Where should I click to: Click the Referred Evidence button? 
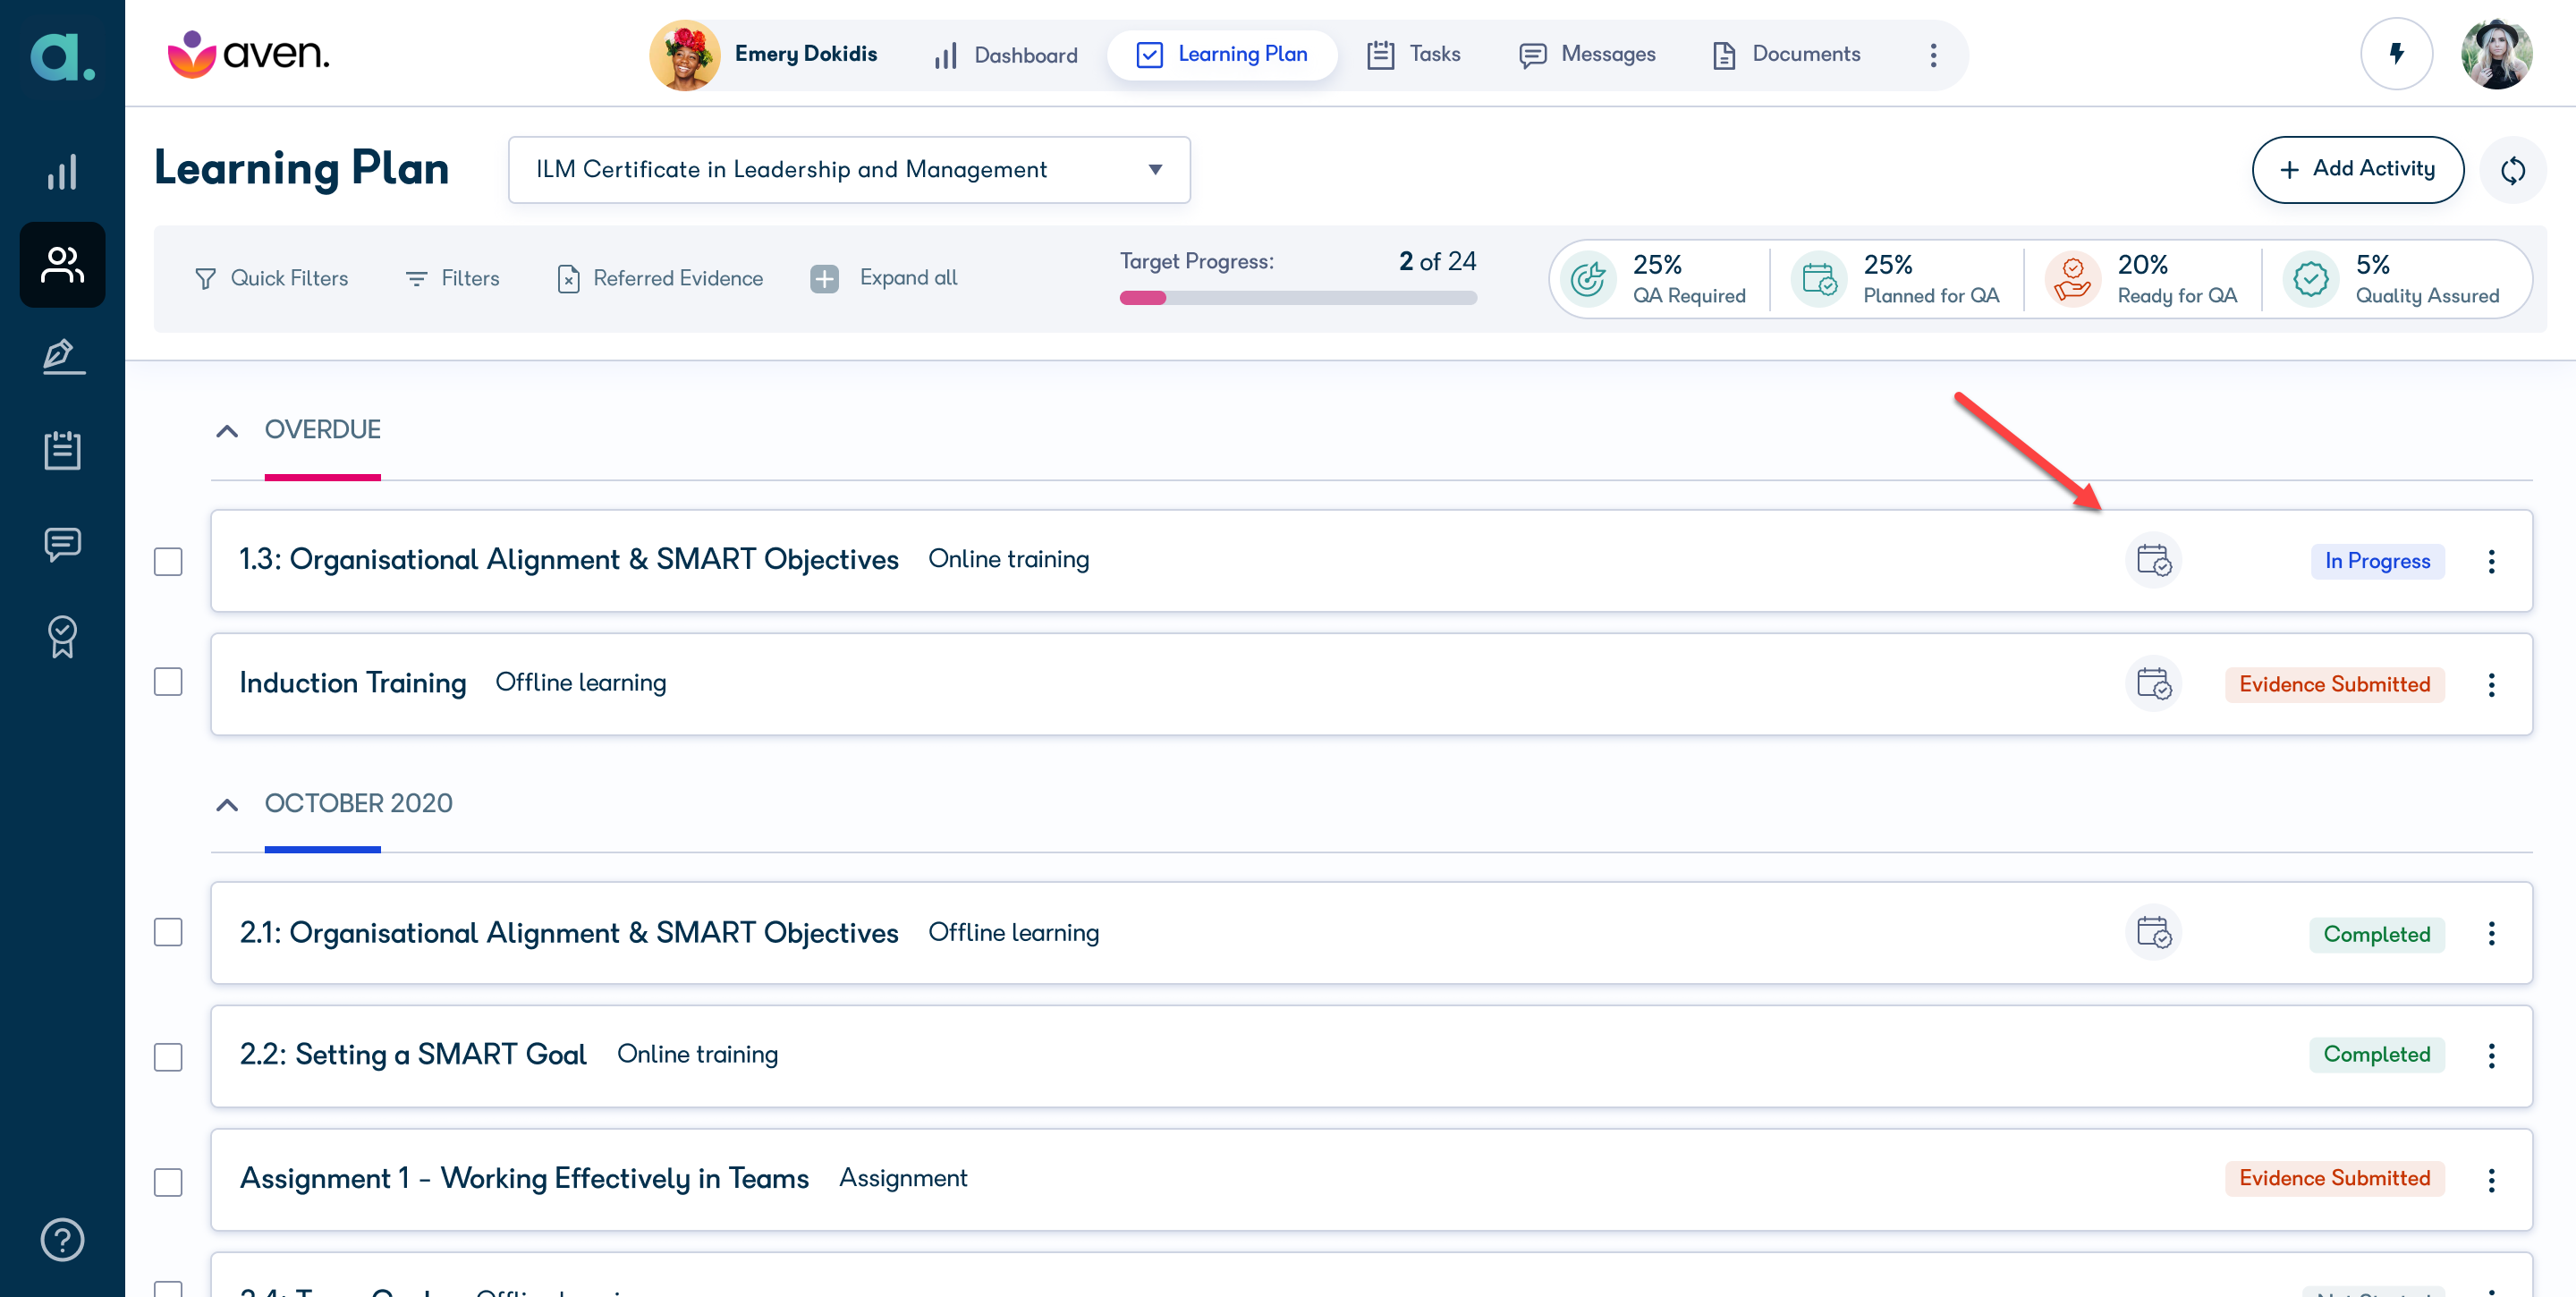point(660,279)
